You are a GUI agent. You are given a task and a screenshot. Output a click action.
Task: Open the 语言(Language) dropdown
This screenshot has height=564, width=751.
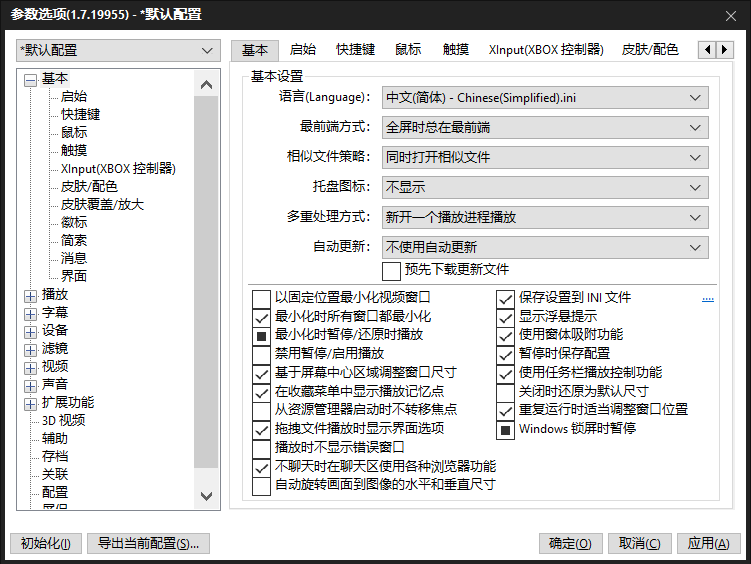pos(544,97)
